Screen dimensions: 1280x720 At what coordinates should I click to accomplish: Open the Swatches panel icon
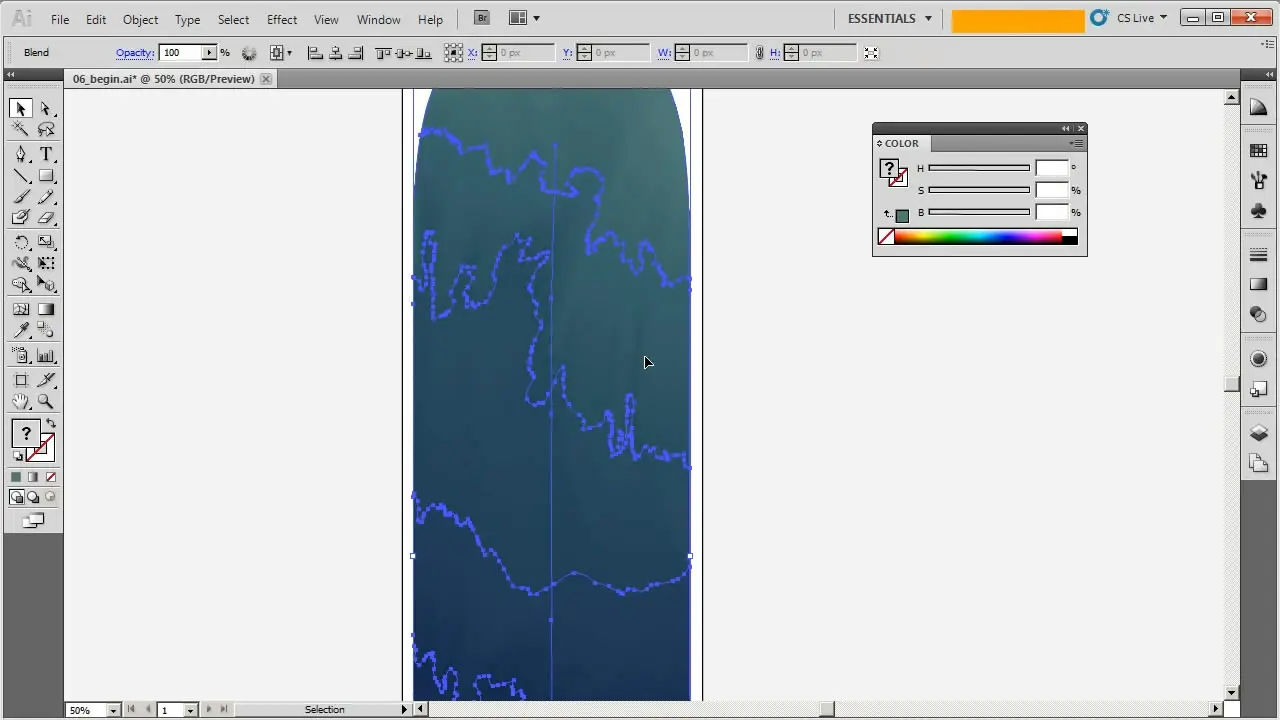tap(1259, 151)
